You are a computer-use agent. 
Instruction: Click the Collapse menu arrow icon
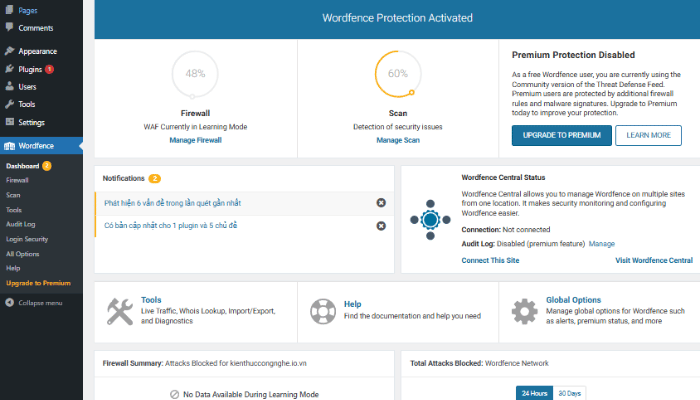(9, 302)
